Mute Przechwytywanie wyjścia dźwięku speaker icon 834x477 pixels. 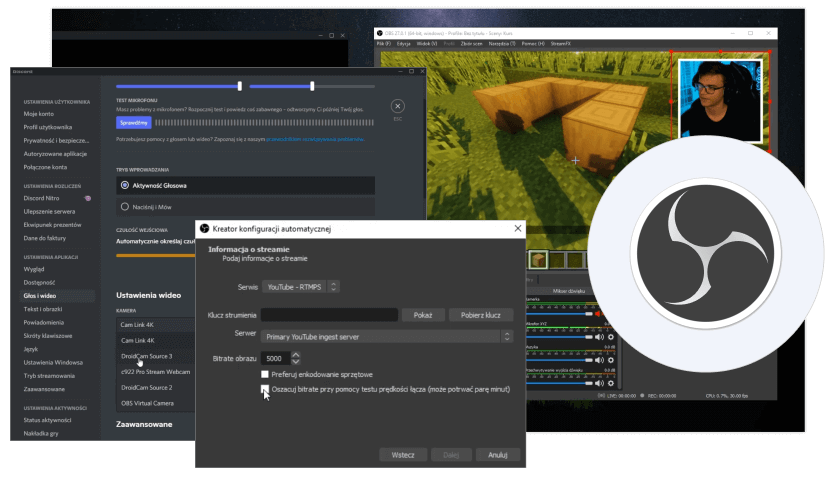coord(599,383)
